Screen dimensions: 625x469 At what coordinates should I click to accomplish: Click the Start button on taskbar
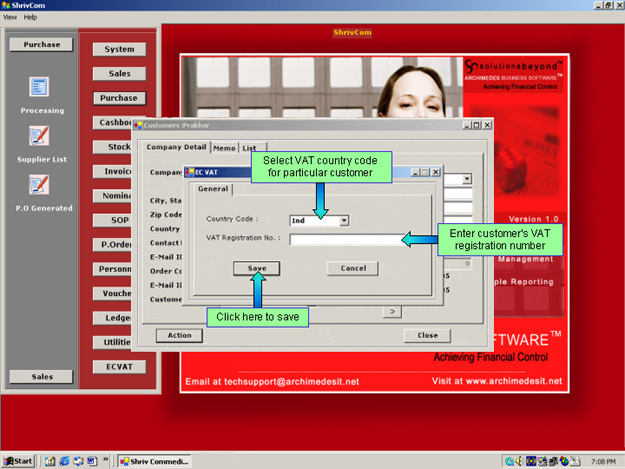[x=19, y=461]
